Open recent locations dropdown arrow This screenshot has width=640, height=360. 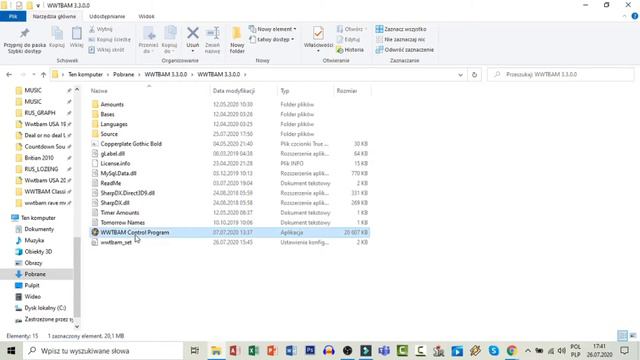(x=33, y=75)
